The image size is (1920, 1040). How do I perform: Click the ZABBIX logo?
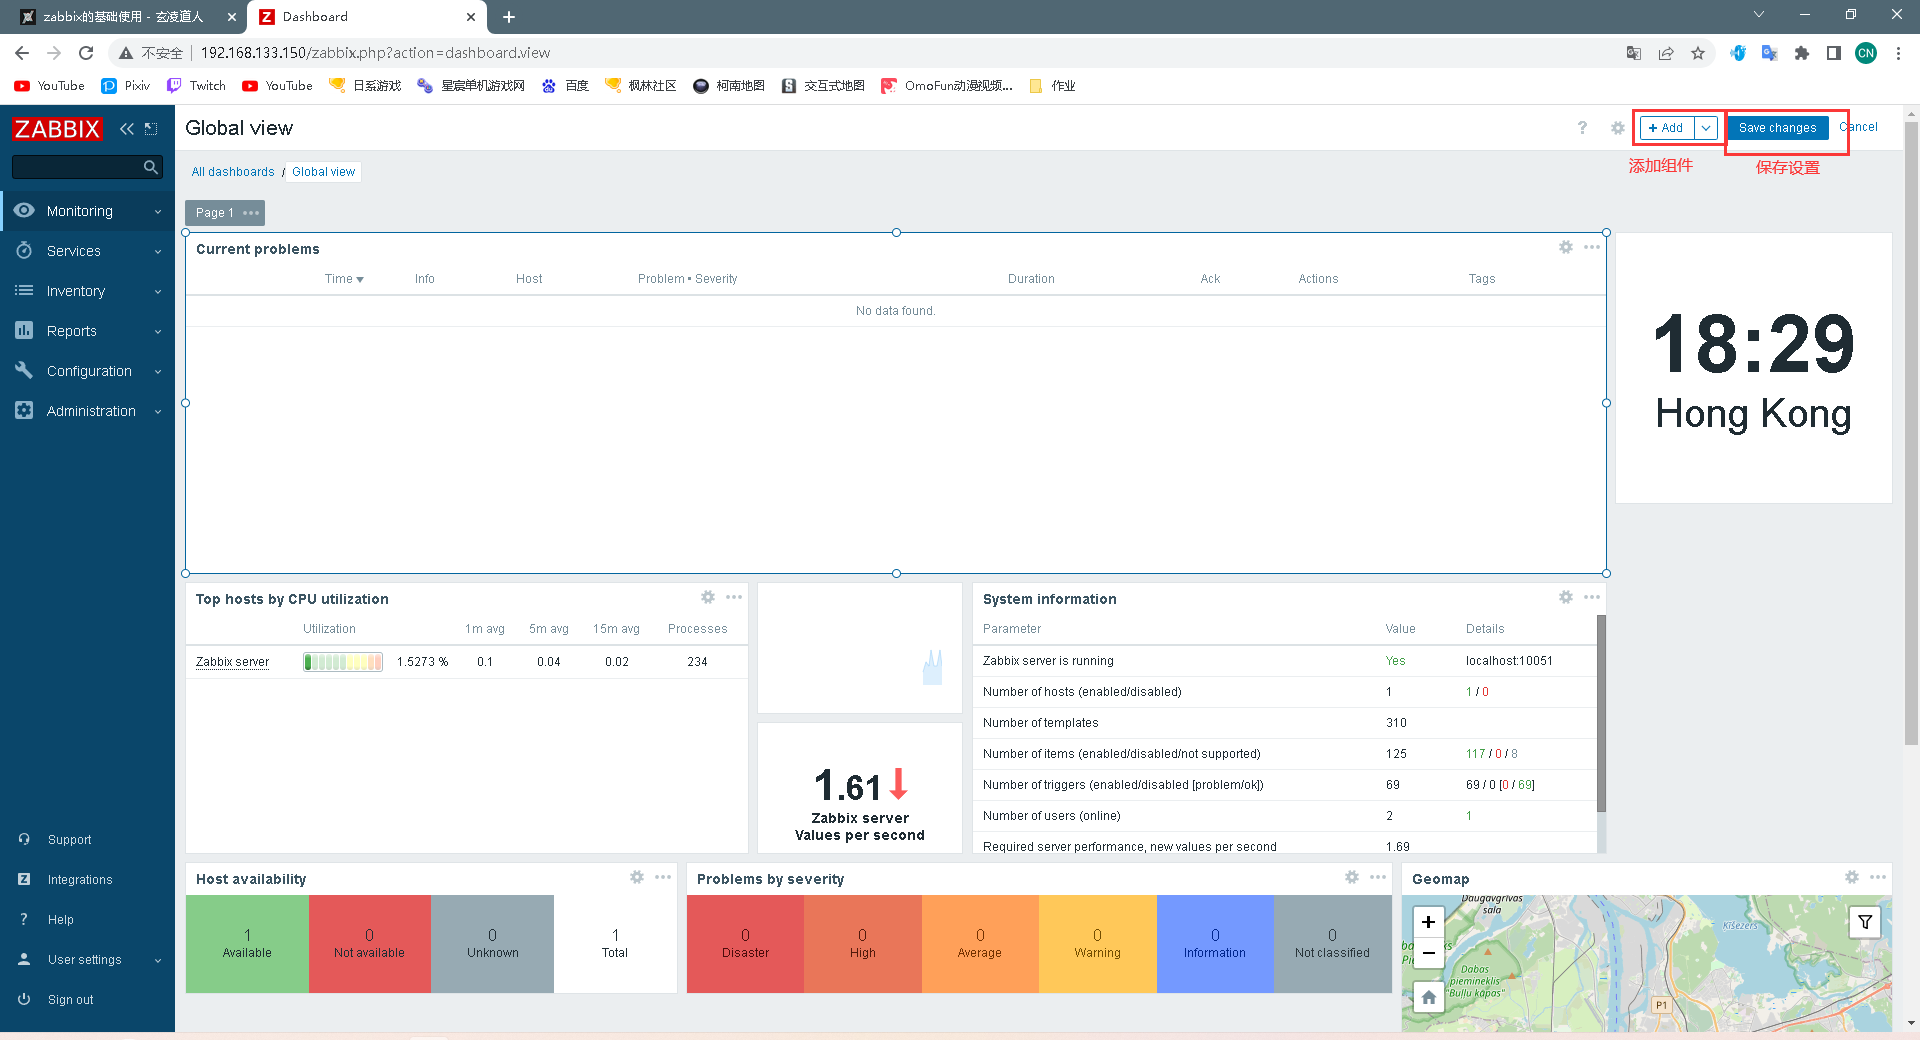coord(57,128)
